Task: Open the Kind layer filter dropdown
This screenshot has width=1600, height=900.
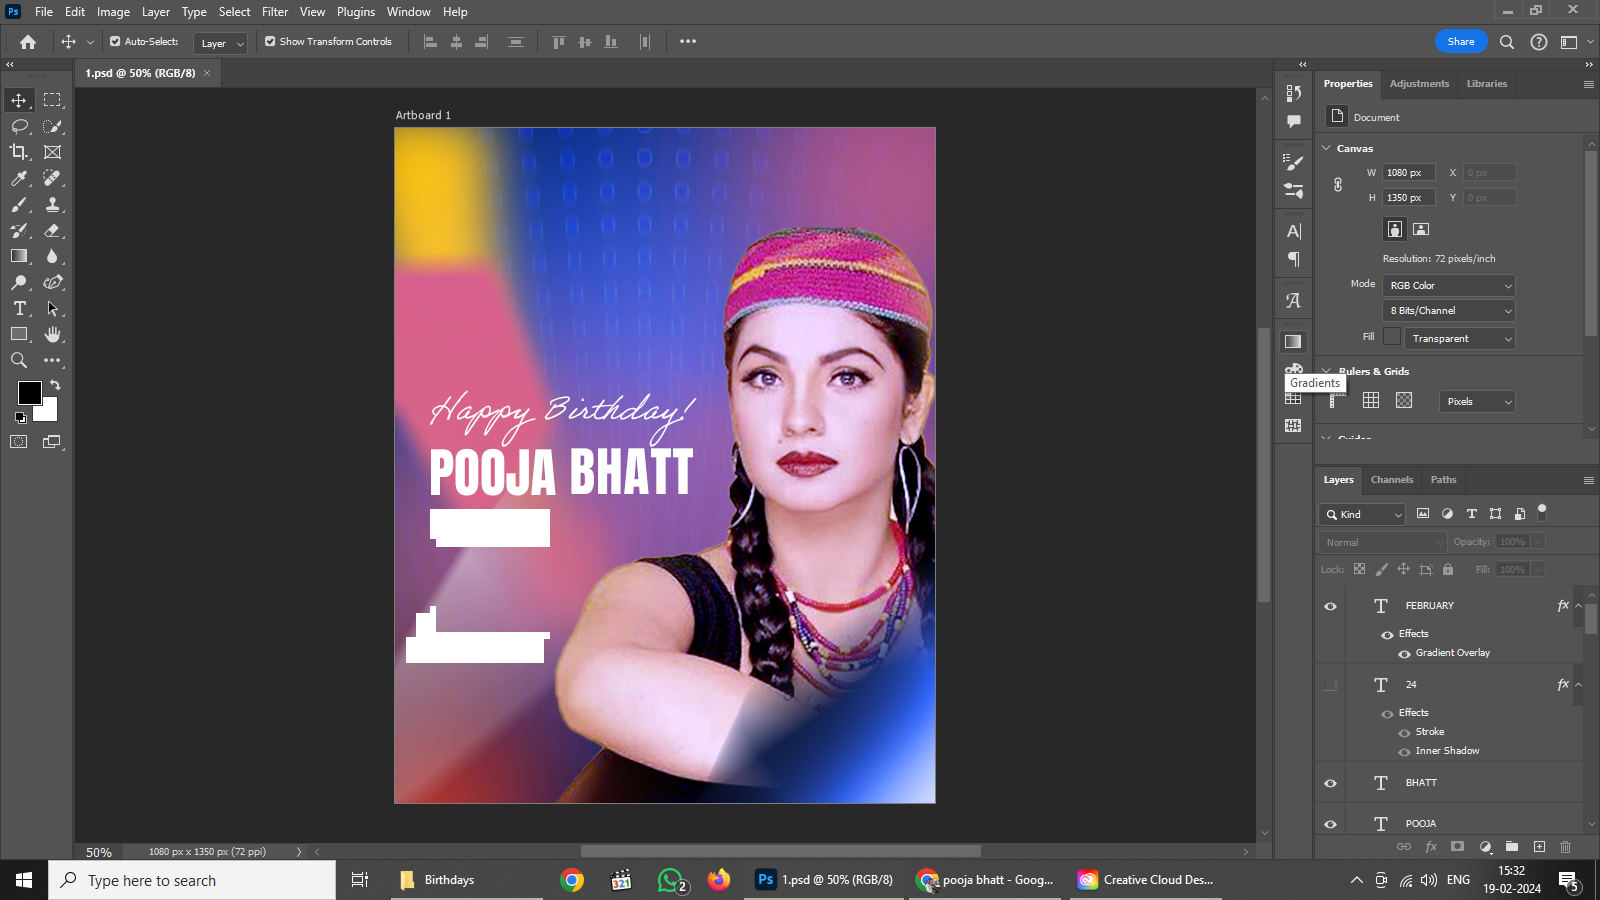Action: (1363, 514)
